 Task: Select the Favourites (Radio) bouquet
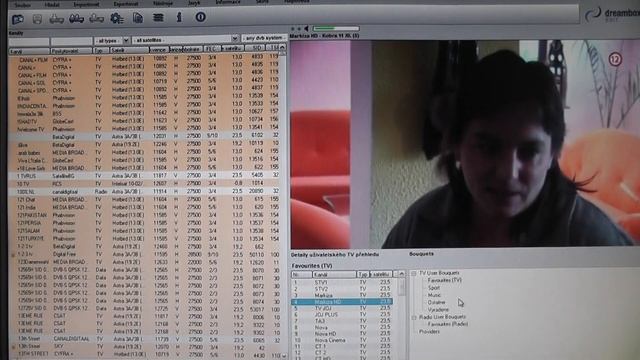point(447,324)
